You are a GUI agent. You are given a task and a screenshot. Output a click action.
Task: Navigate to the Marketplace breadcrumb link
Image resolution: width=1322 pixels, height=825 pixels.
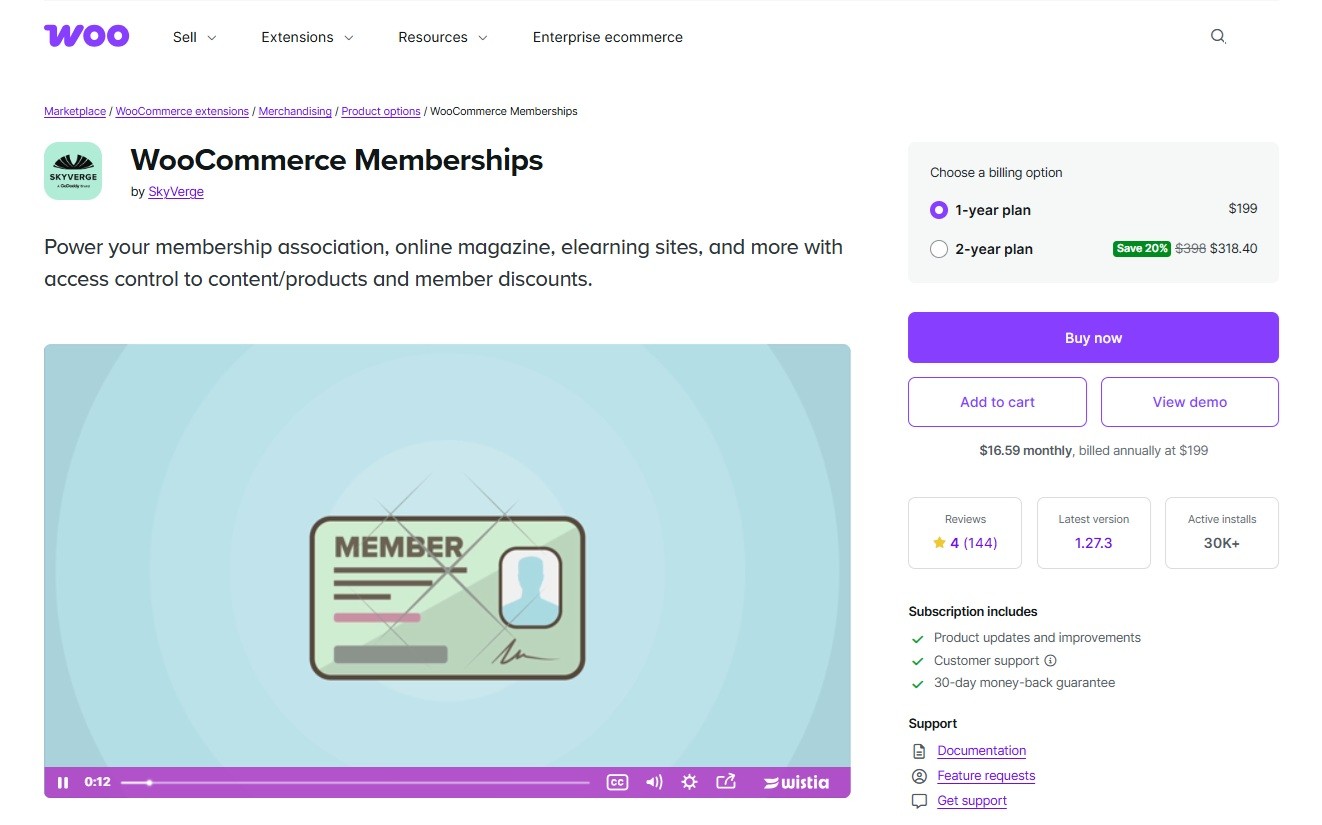[x=74, y=111]
